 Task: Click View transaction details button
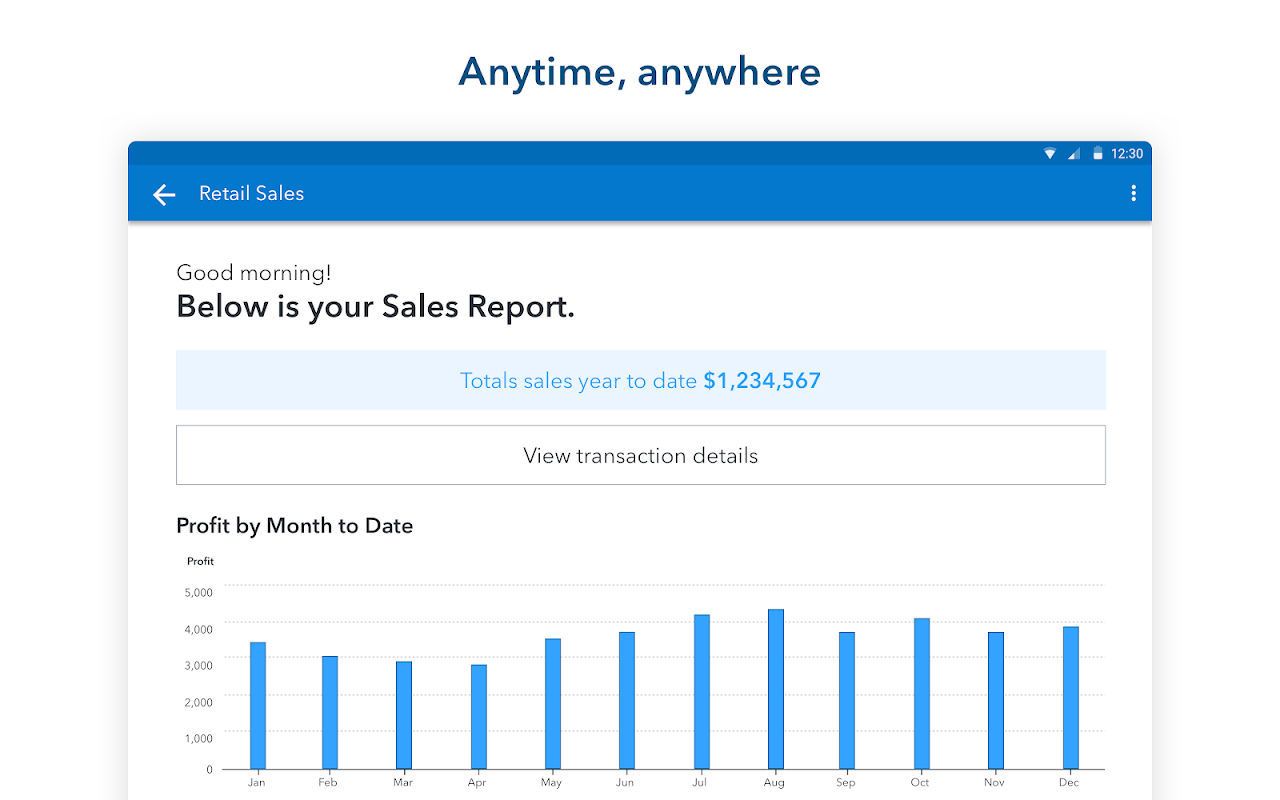click(641, 456)
